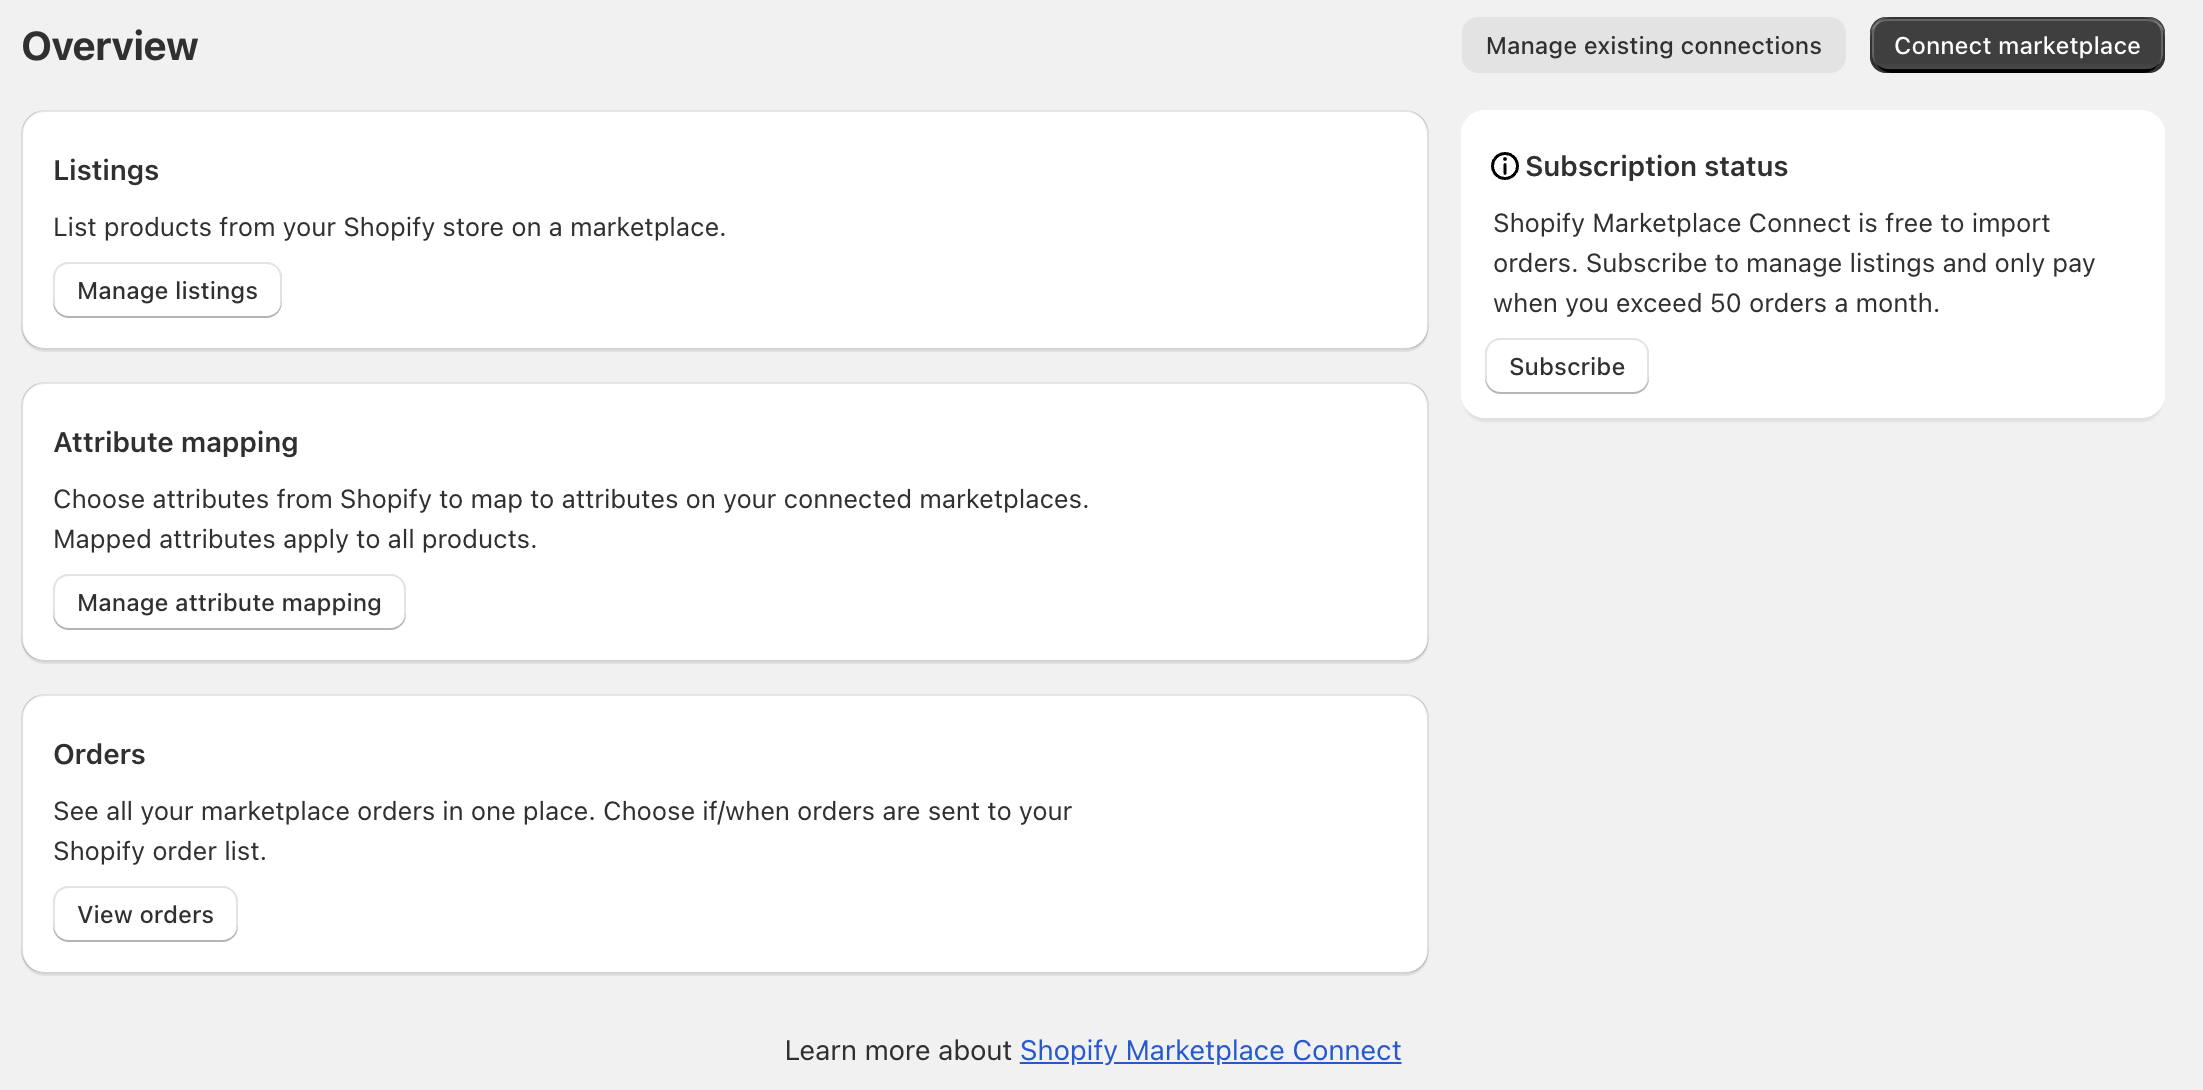The width and height of the screenshot is (2203, 1090).
Task: Click the 'Learn more about' footer text
Action: (x=898, y=1050)
